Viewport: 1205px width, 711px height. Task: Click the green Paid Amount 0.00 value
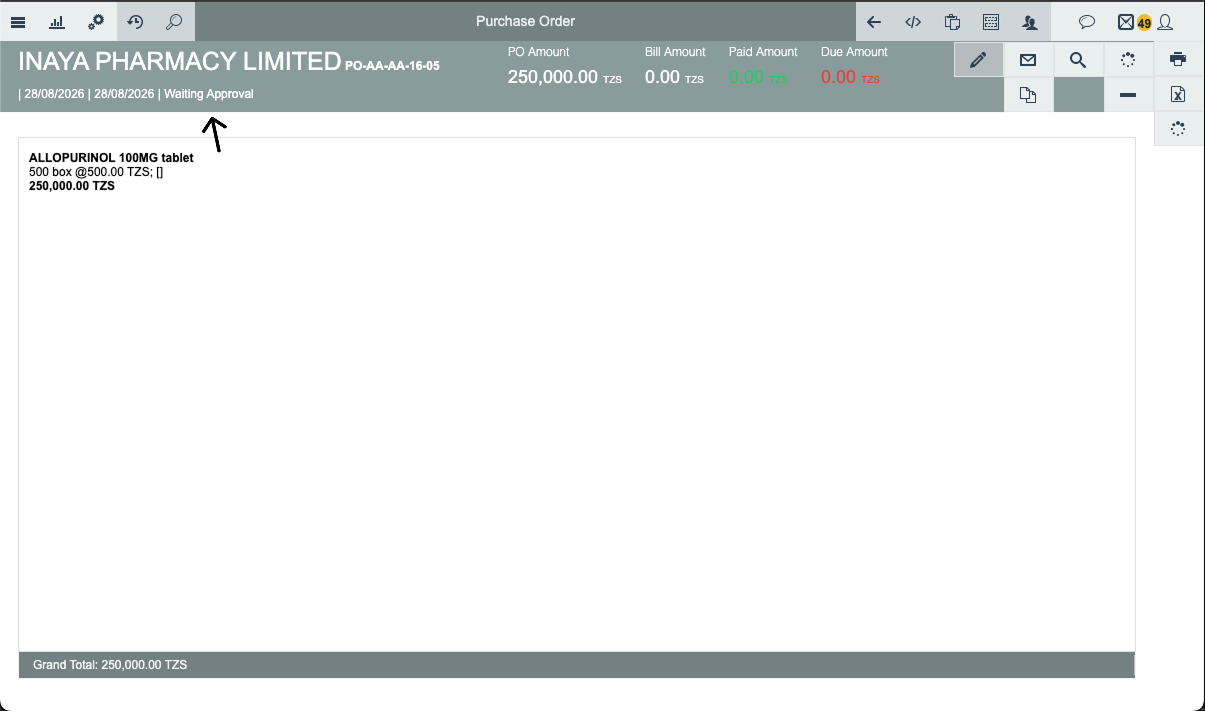747,77
